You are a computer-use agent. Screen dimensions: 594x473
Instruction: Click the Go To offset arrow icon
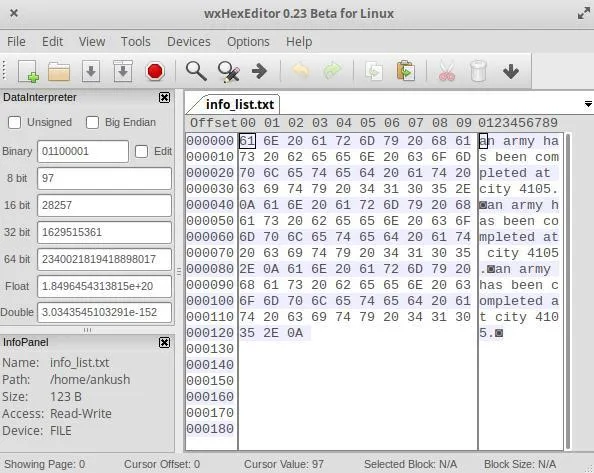pos(259,71)
